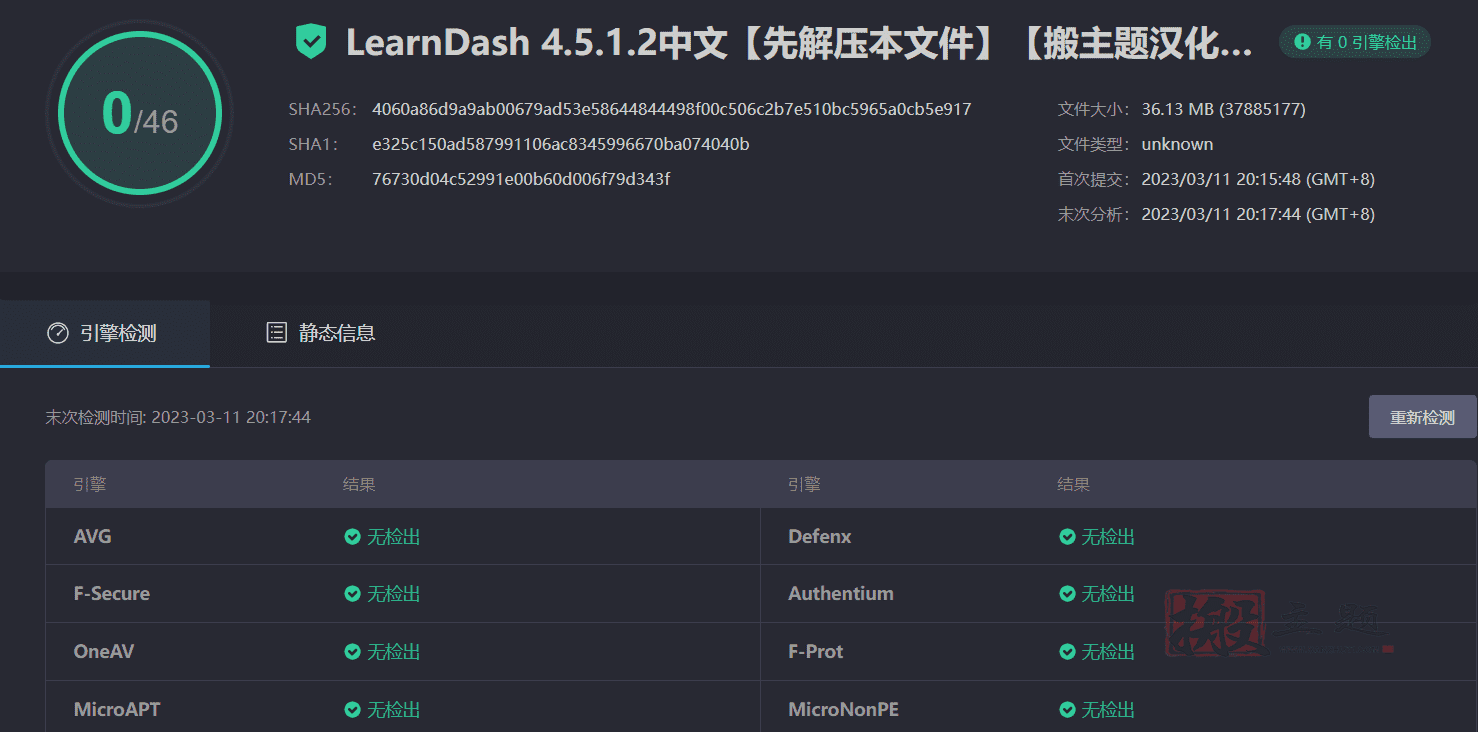
Task: Click the OneAV engine name
Action: click(104, 652)
